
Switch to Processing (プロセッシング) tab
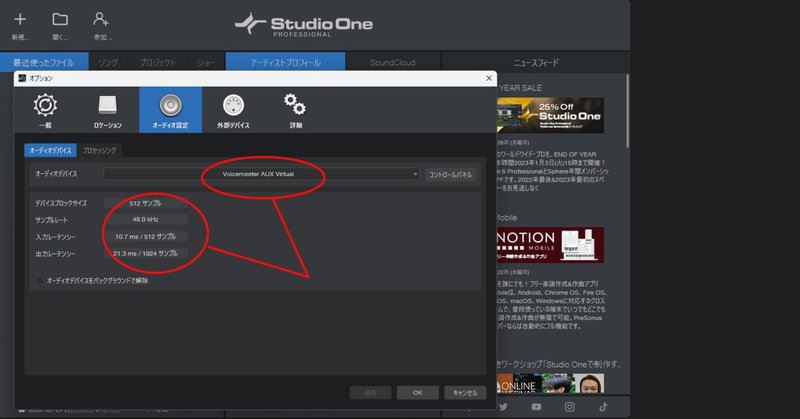99,151
